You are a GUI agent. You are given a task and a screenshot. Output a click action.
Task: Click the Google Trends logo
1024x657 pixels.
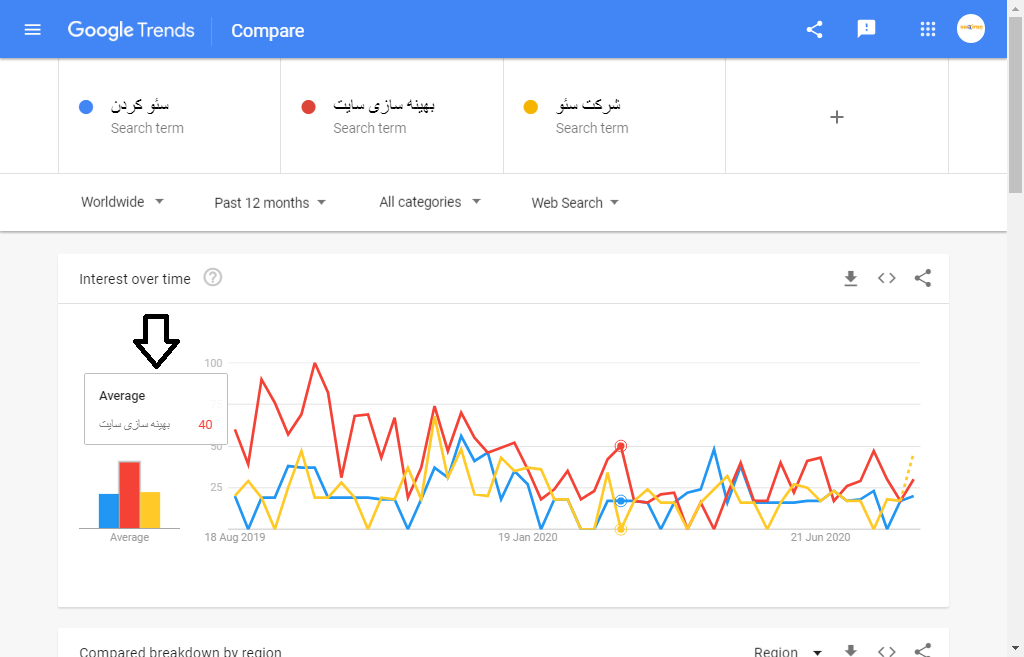[131, 30]
